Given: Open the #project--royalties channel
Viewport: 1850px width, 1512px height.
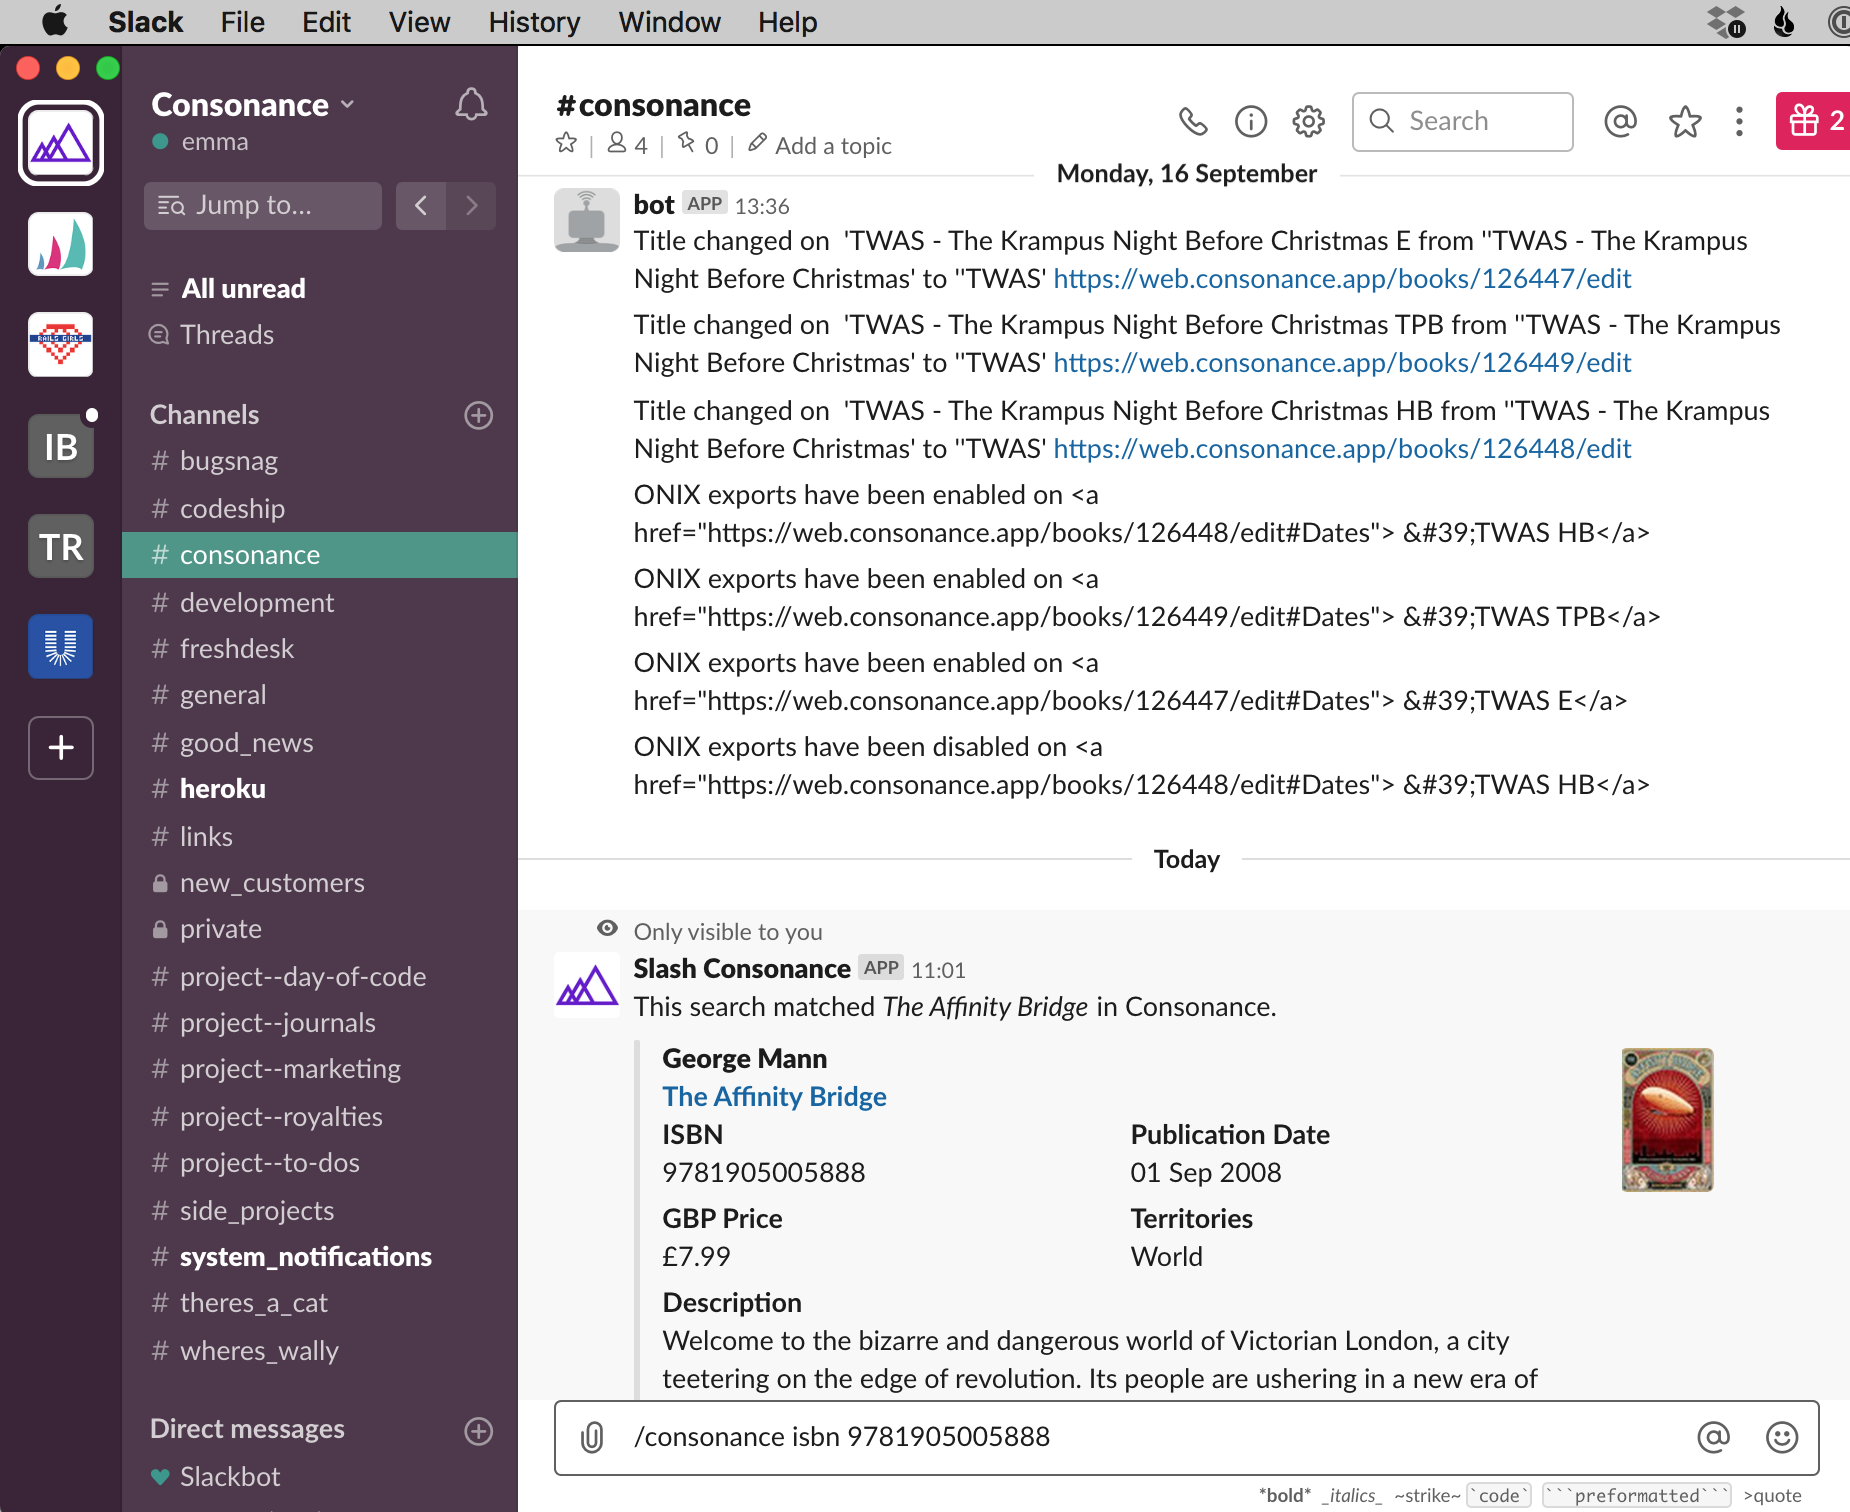Looking at the screenshot, I should tap(319, 1117).
